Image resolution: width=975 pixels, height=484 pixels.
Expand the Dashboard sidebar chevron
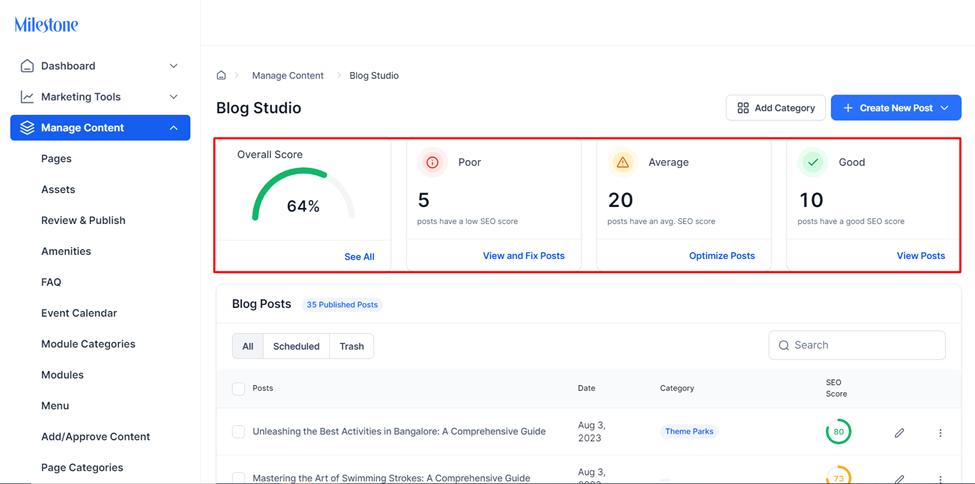point(174,66)
